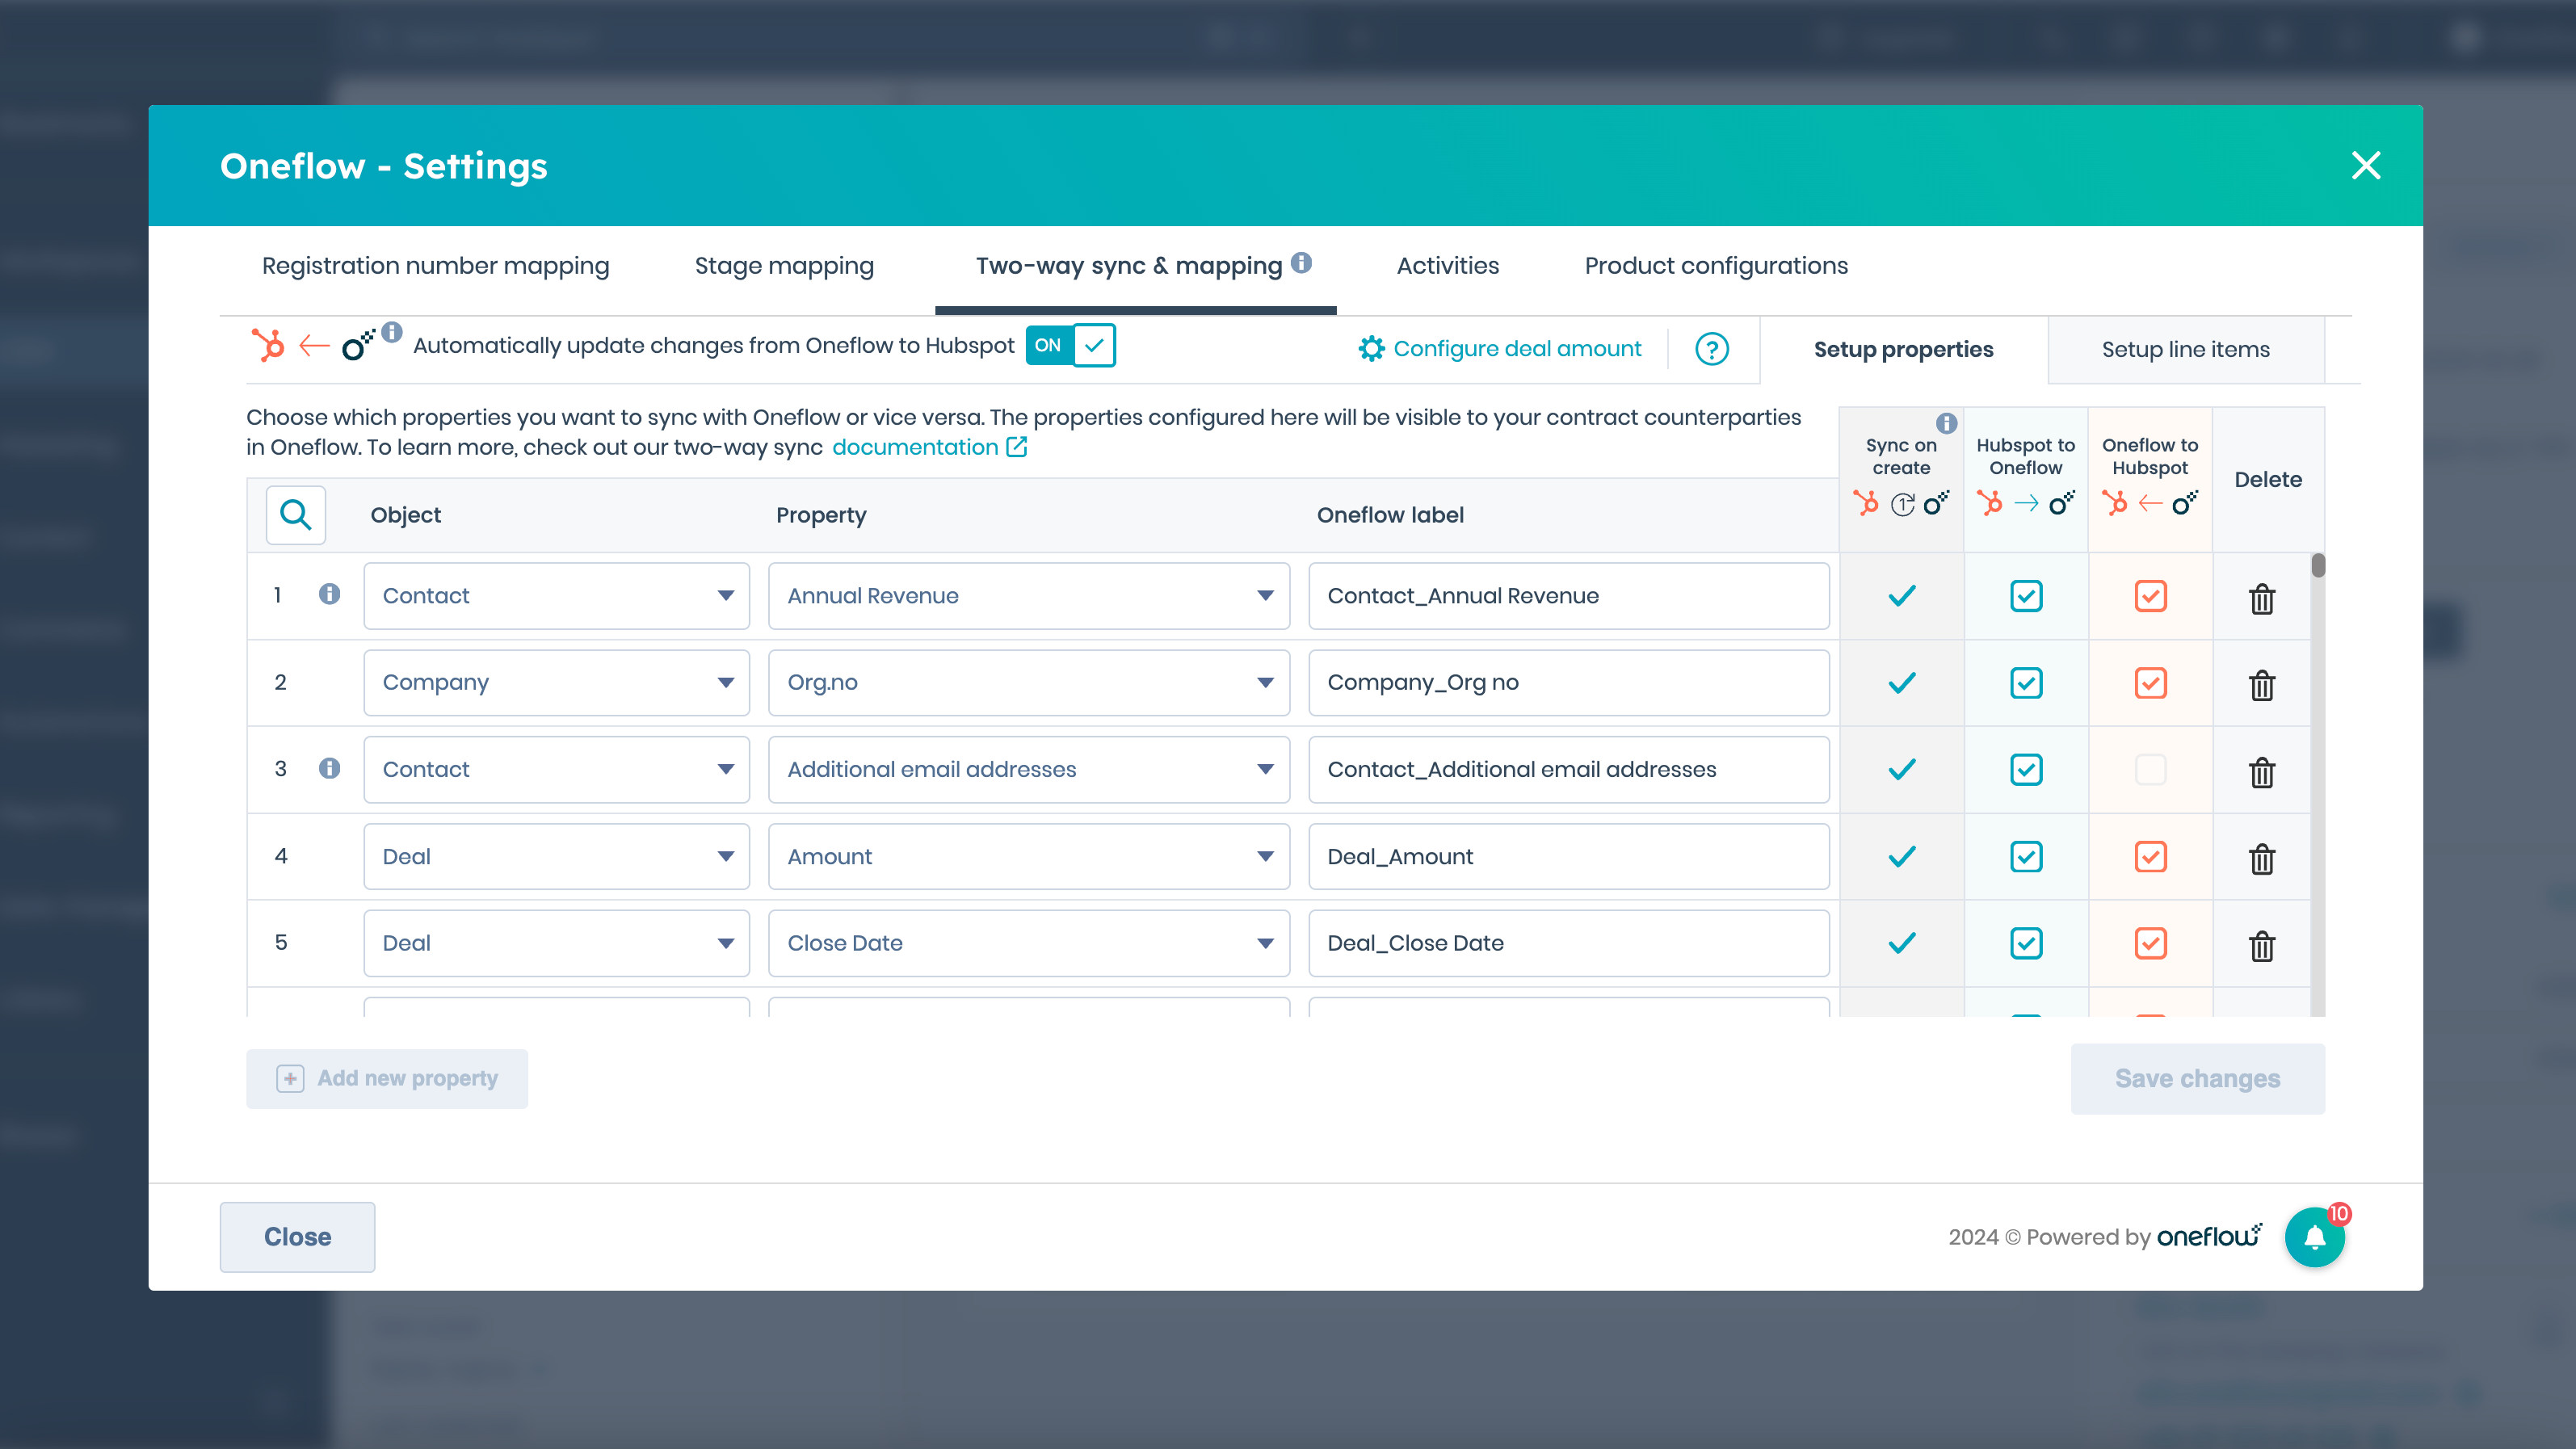This screenshot has height=1449, width=2576.
Task: Click the question mark help icon near Configure deal amount
Action: pos(1711,349)
